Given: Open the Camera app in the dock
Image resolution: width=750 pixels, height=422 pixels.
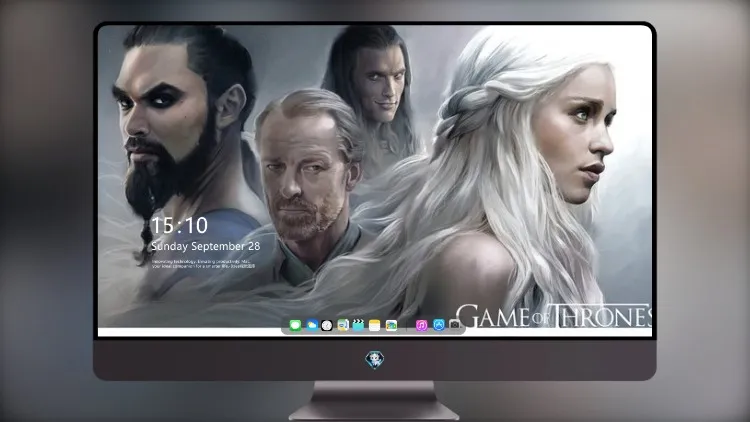Looking at the screenshot, I should [x=454, y=325].
